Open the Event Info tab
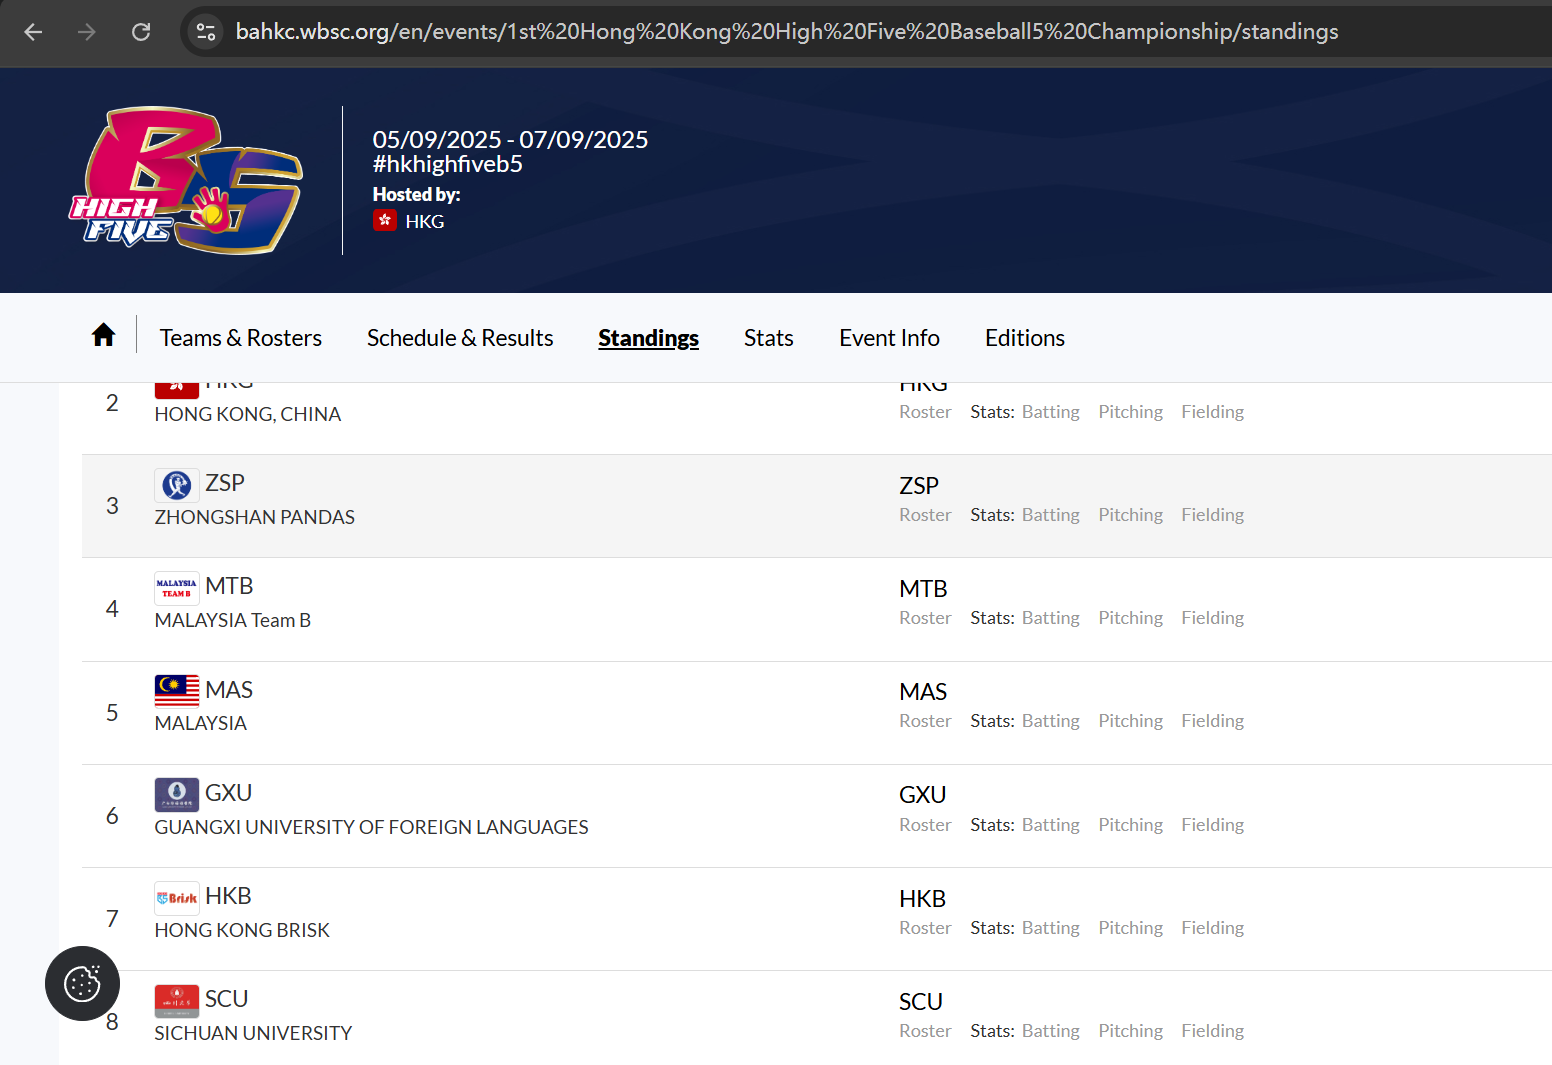 tap(889, 338)
